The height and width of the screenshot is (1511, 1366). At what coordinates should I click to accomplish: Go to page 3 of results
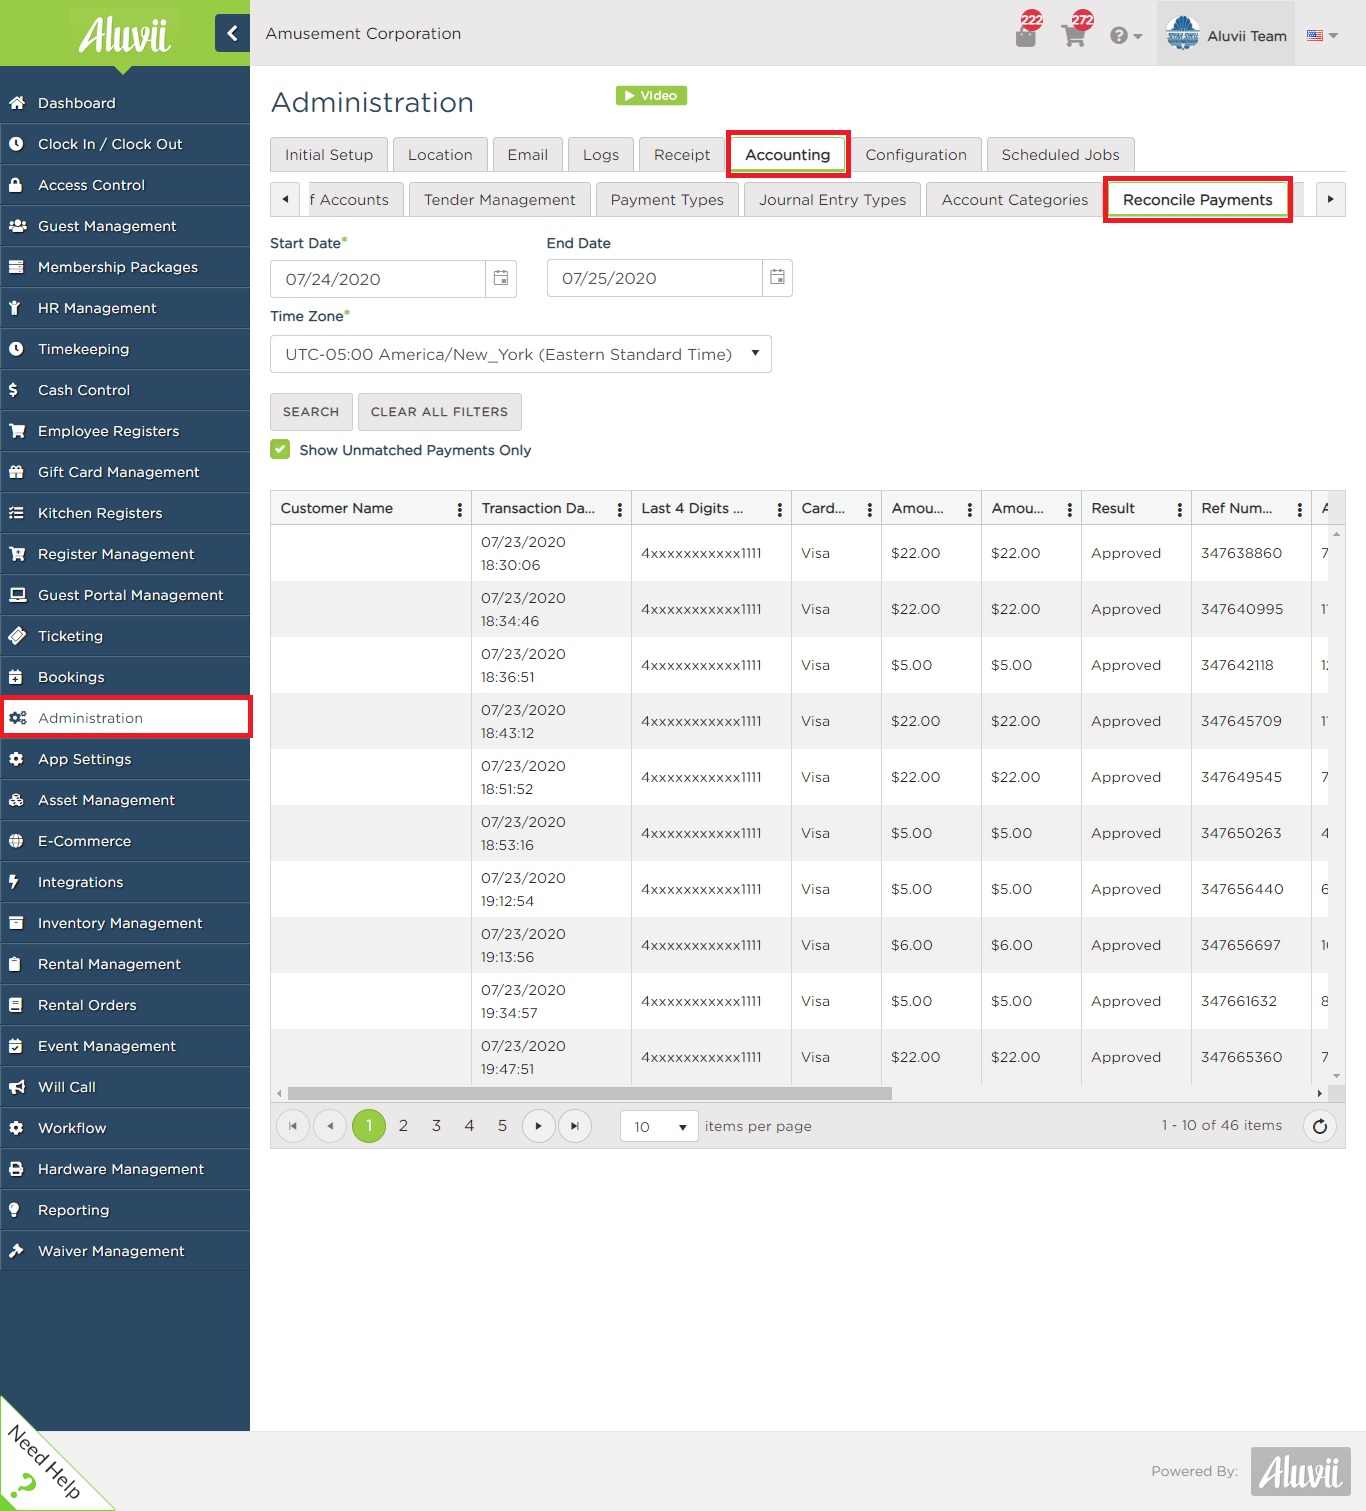point(436,1125)
